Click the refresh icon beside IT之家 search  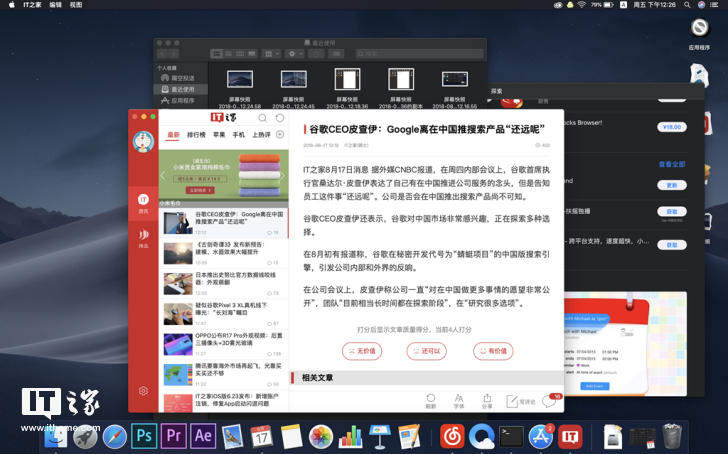click(280, 118)
